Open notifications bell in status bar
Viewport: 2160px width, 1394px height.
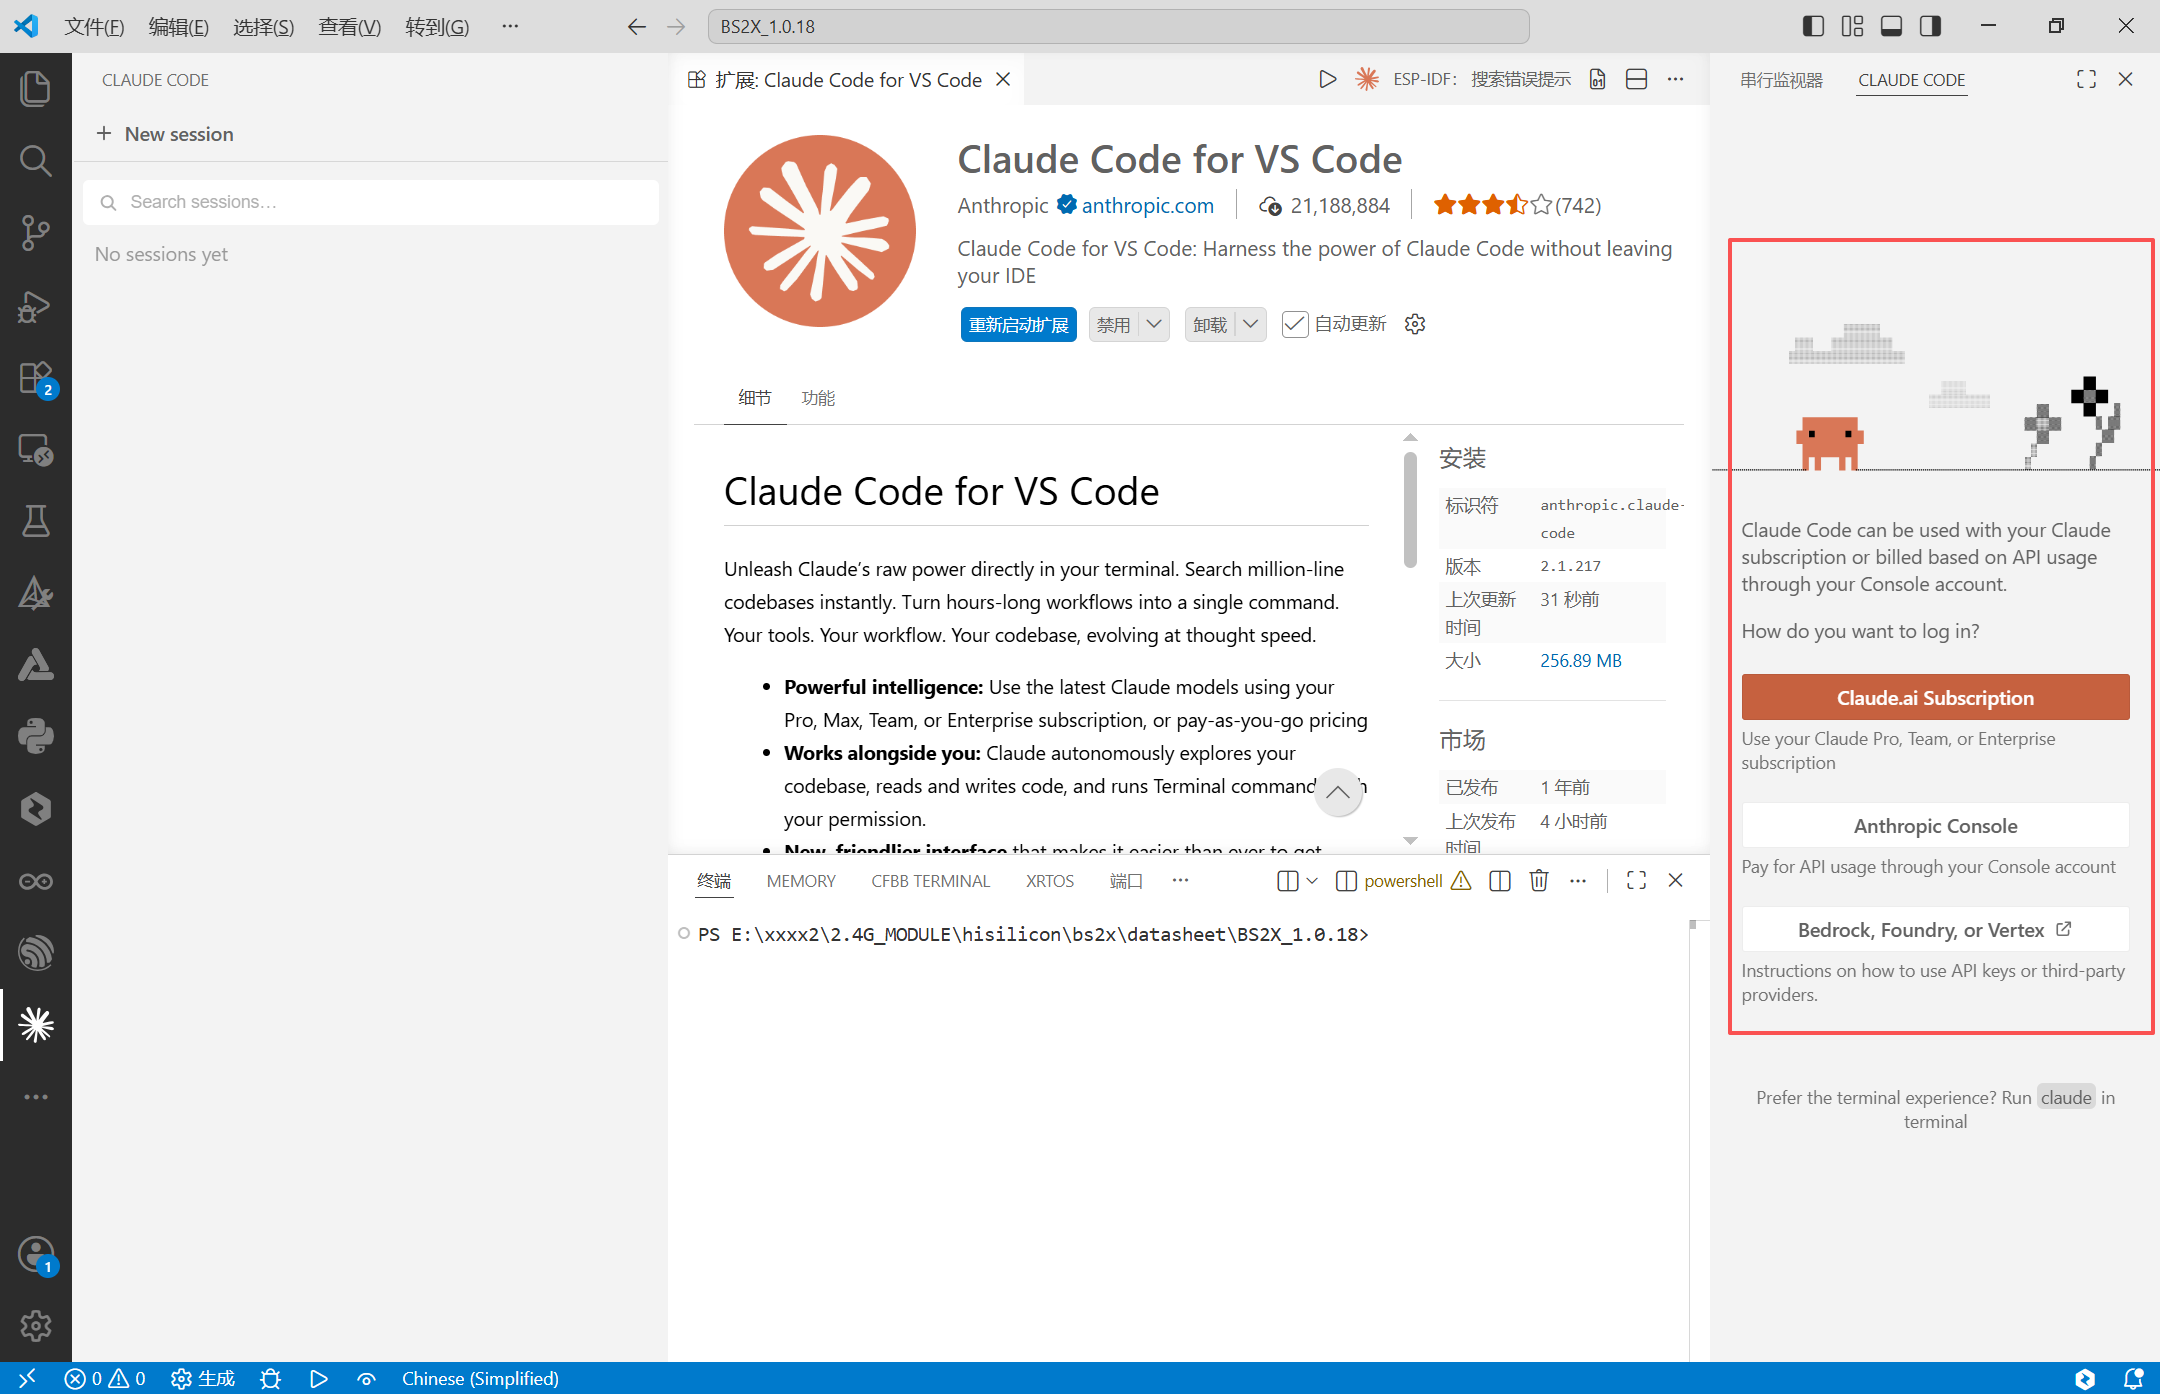(2133, 1379)
